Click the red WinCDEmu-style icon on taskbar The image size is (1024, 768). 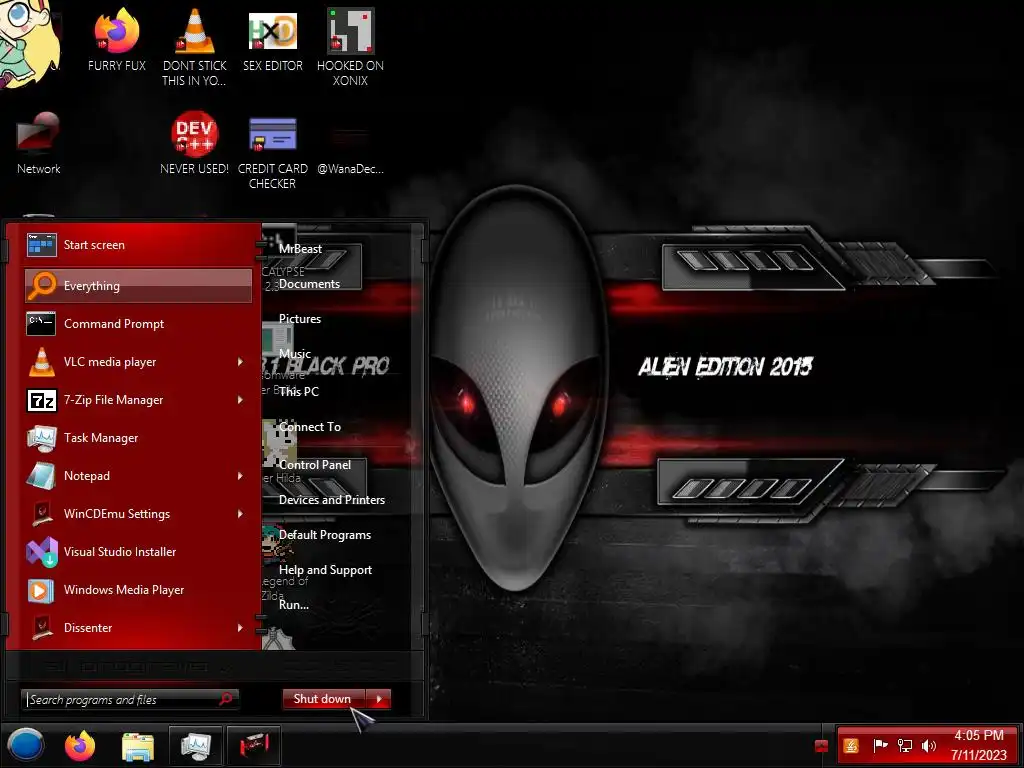[253, 746]
